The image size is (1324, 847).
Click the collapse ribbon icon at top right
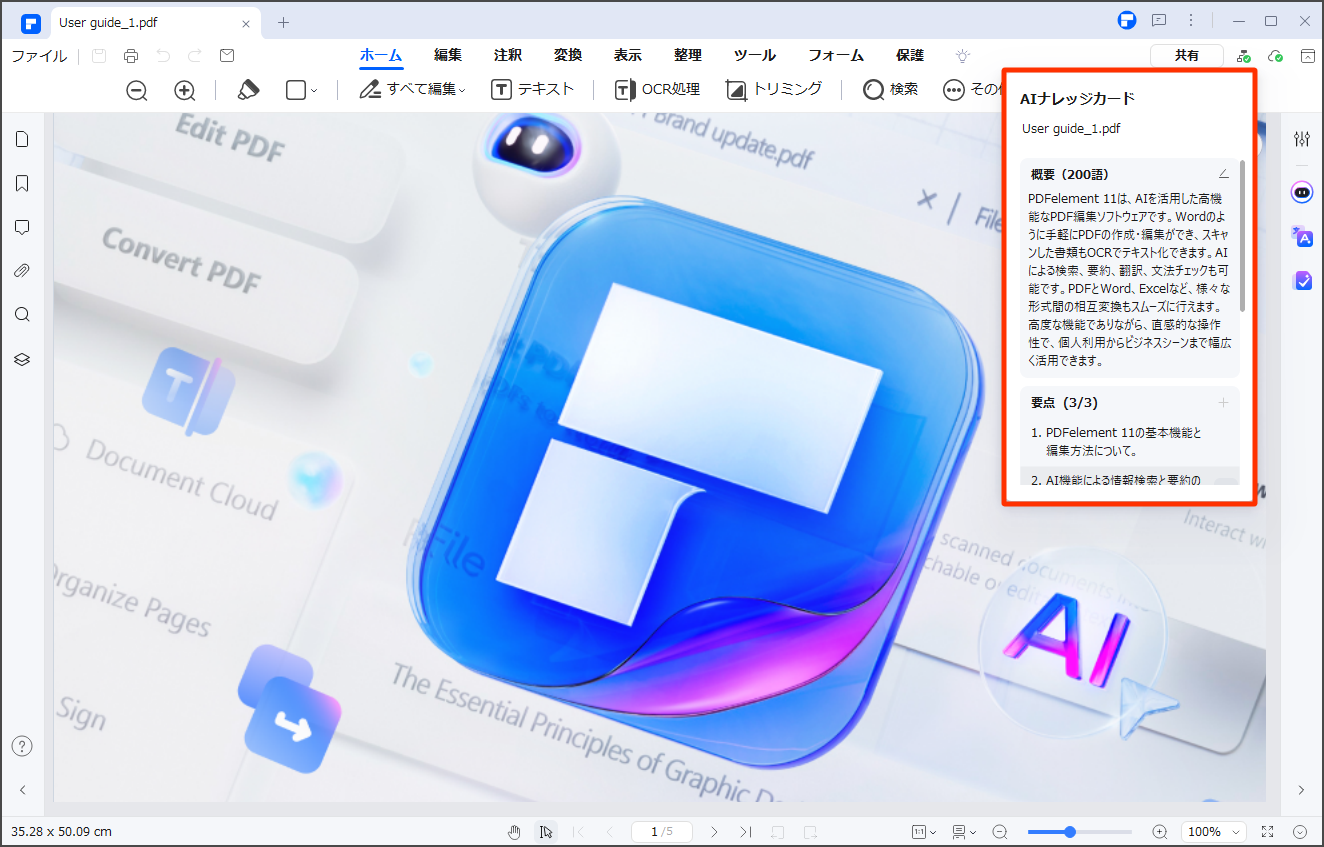click(1307, 56)
